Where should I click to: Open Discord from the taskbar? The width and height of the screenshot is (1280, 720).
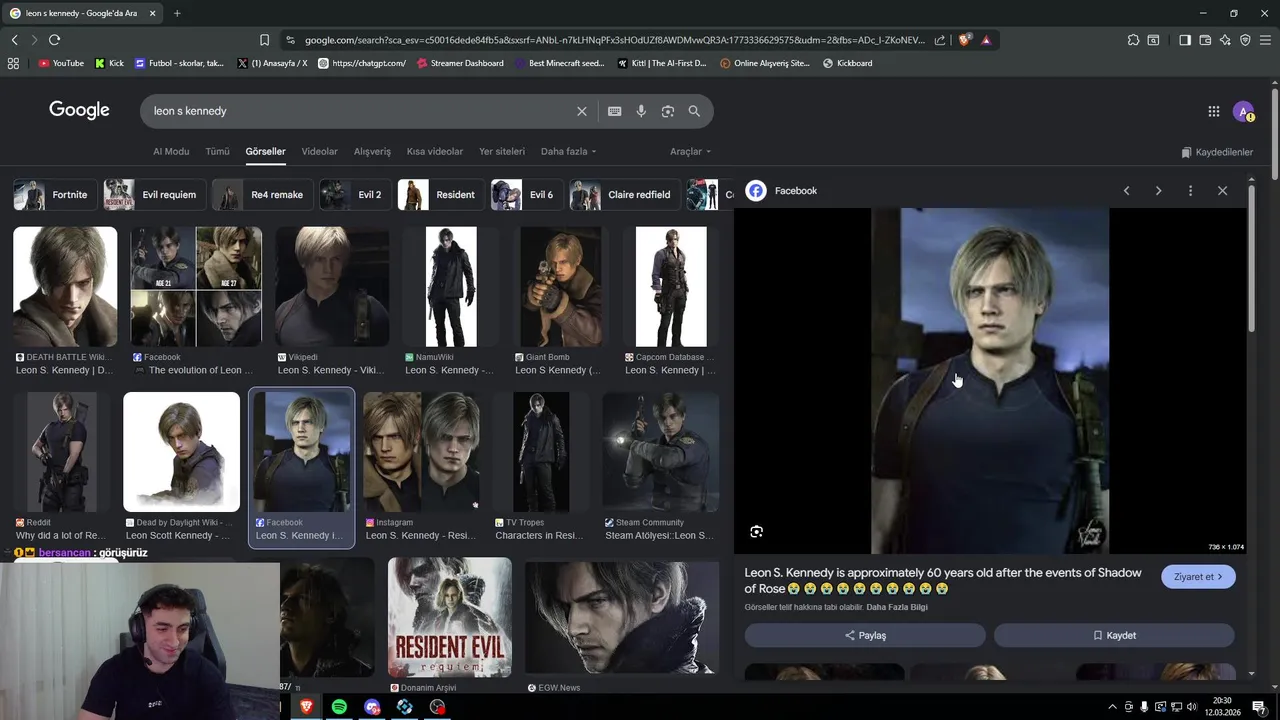pos(372,707)
